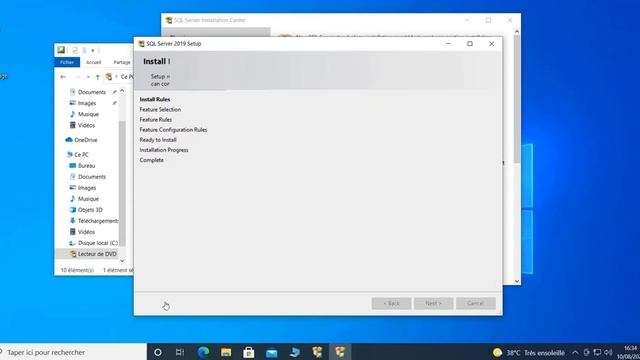Click the volume icon in system tray
640x360 pixels.
608,352
